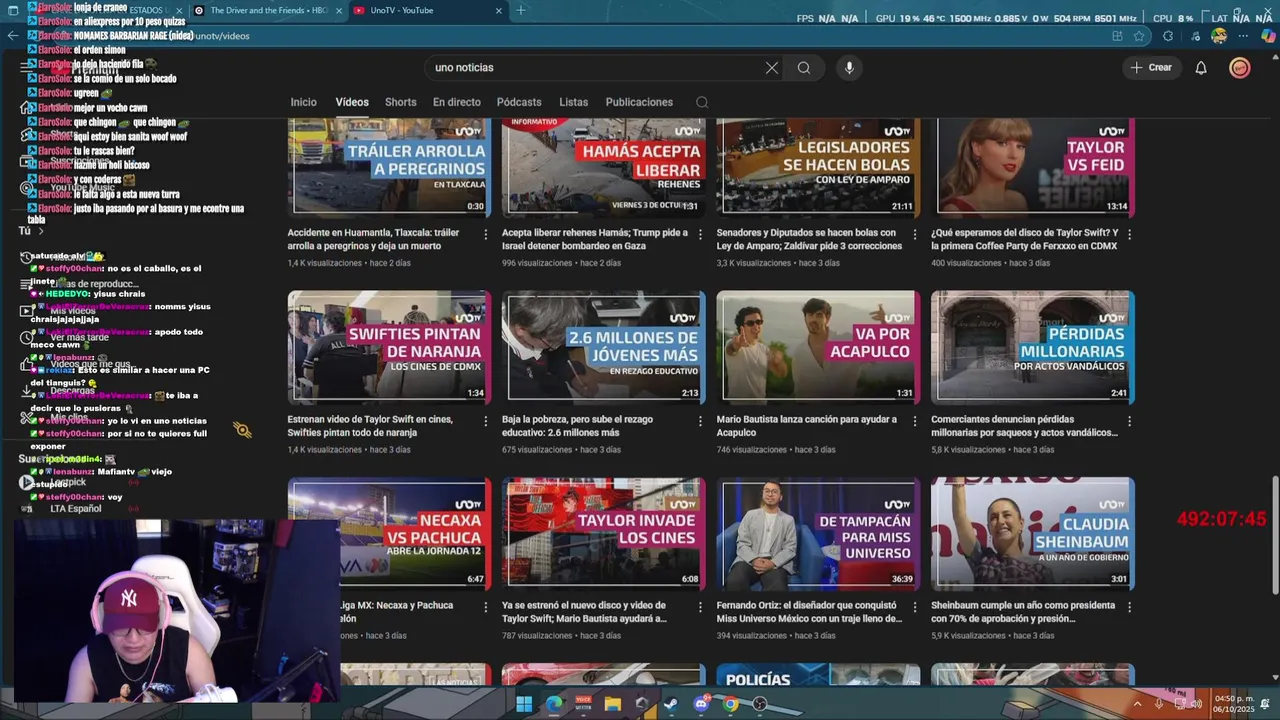Open title 'Mario Bautista lanza canción' link
Image resolution: width=1280 pixels, height=720 pixels.
807,426
